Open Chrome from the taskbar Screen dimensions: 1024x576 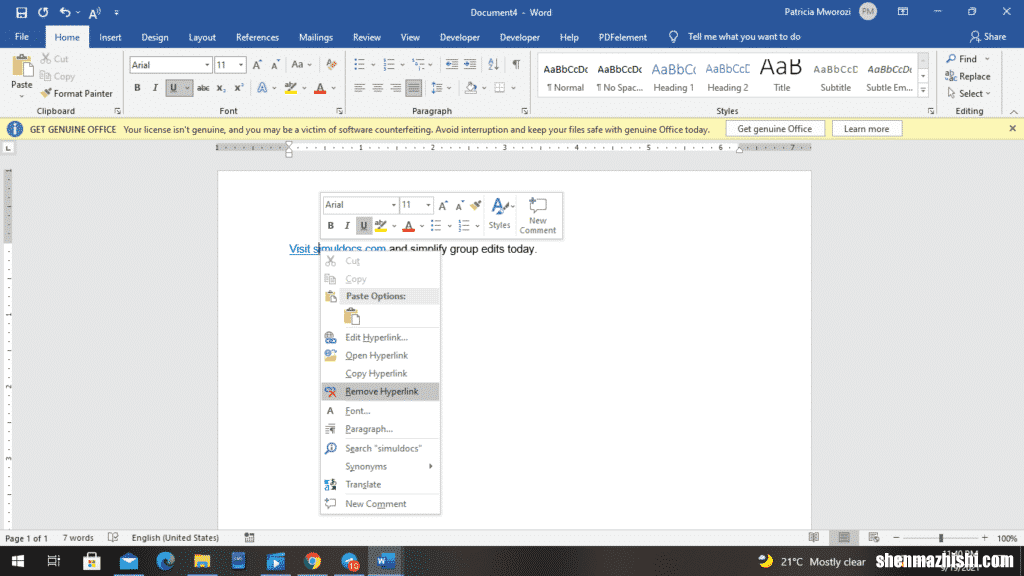point(312,561)
